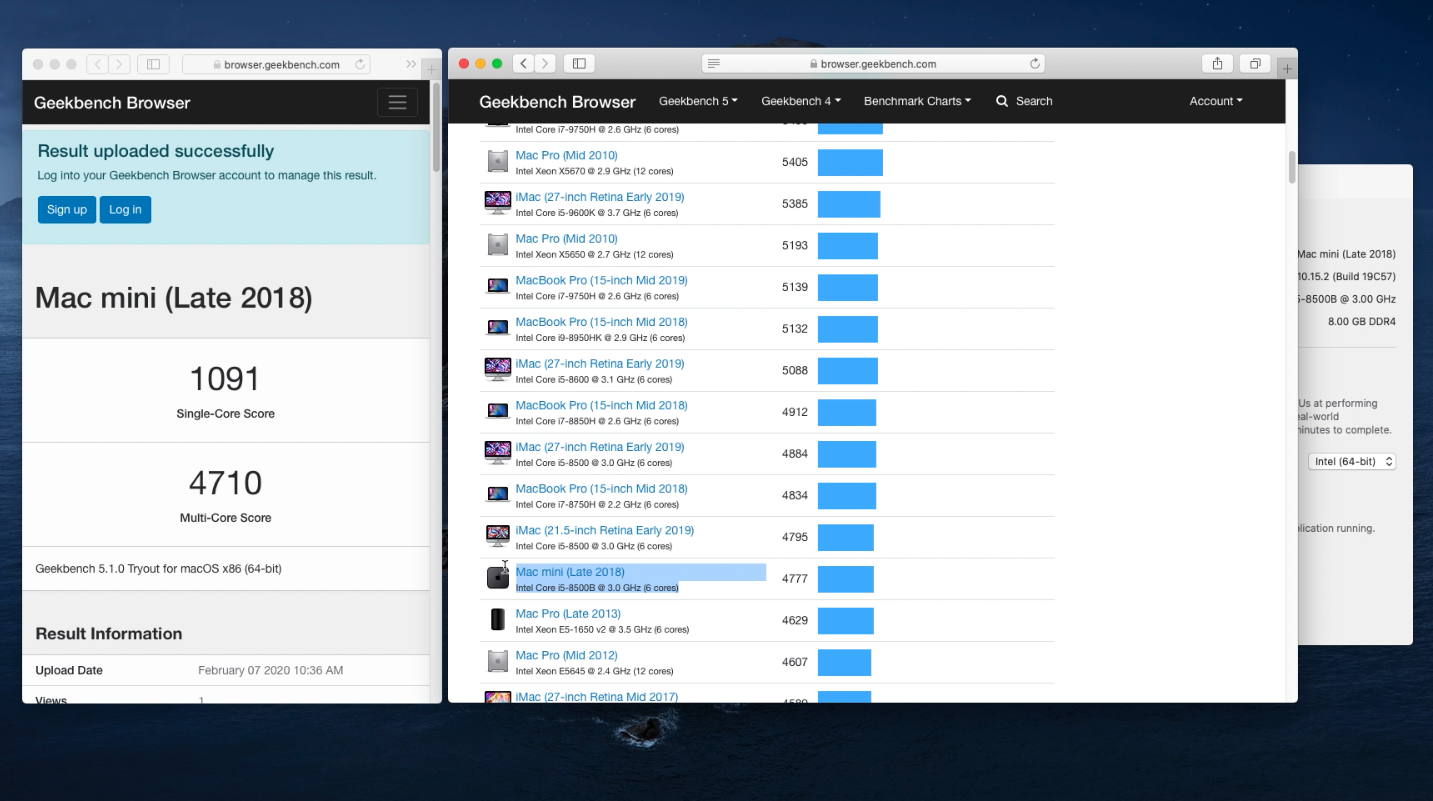Open Account dropdown menu
The height and width of the screenshot is (801, 1433).
pos(1216,101)
